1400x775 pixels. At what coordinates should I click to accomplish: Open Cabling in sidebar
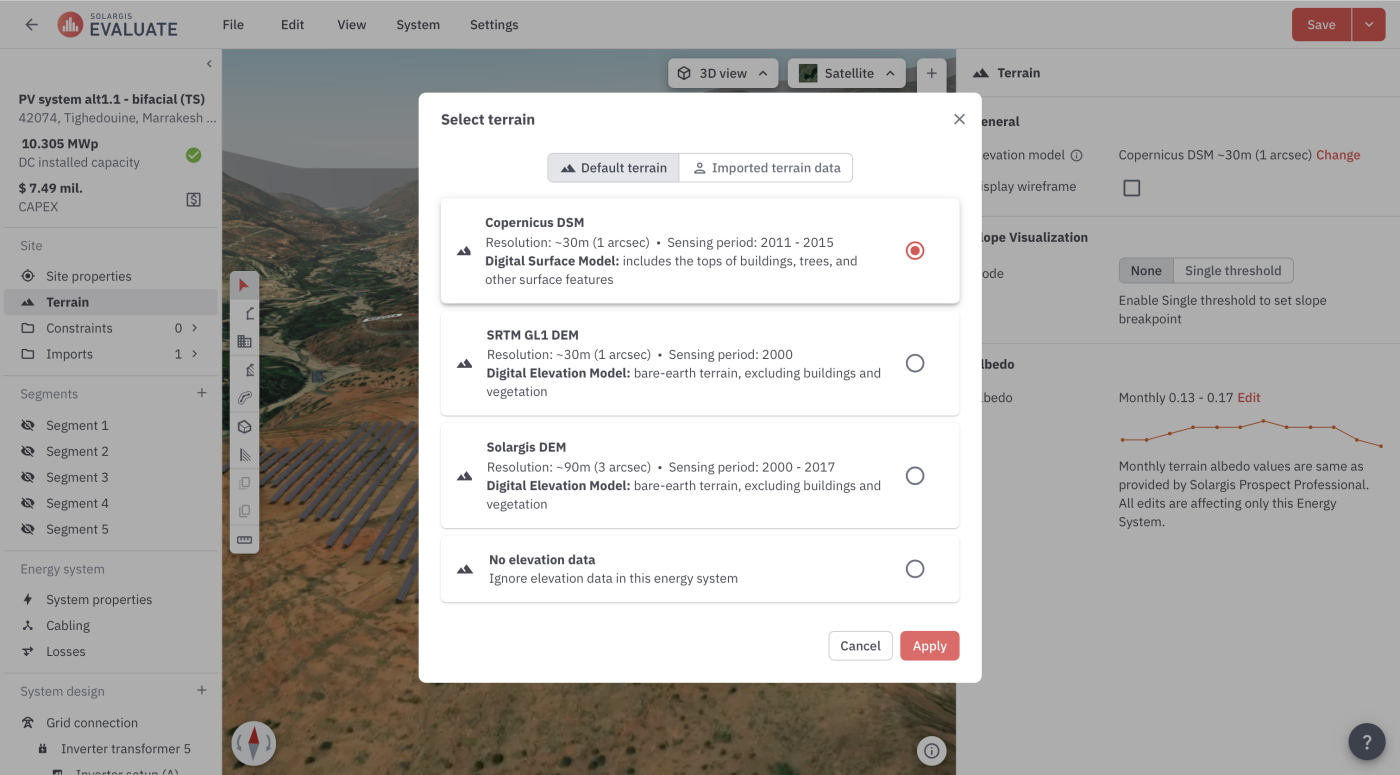[110, 626]
